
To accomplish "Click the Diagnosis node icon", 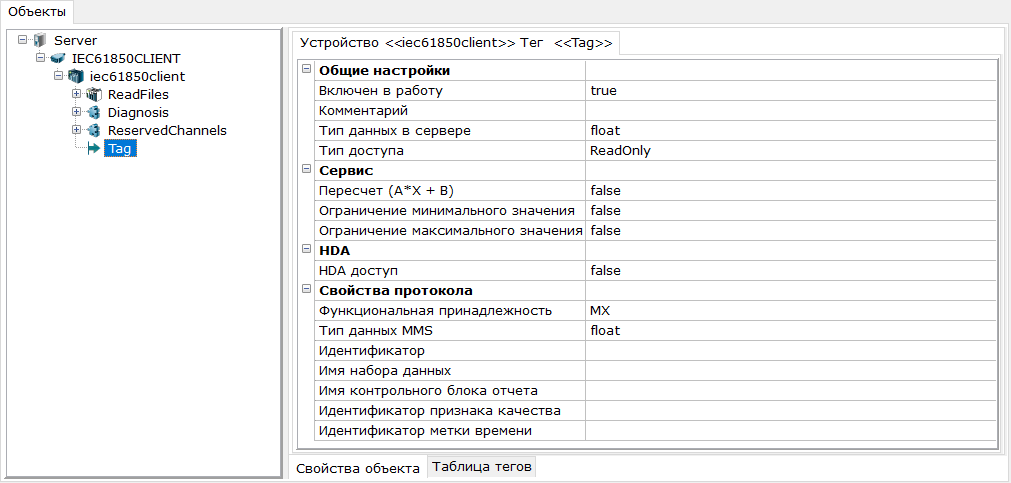I will pos(94,113).
